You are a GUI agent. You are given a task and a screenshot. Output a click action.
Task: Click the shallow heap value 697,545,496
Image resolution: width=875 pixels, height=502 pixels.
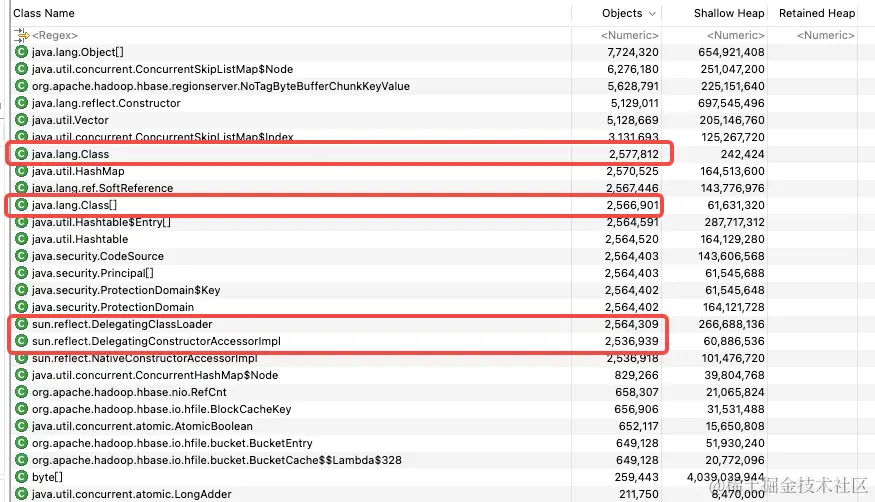(x=731, y=103)
